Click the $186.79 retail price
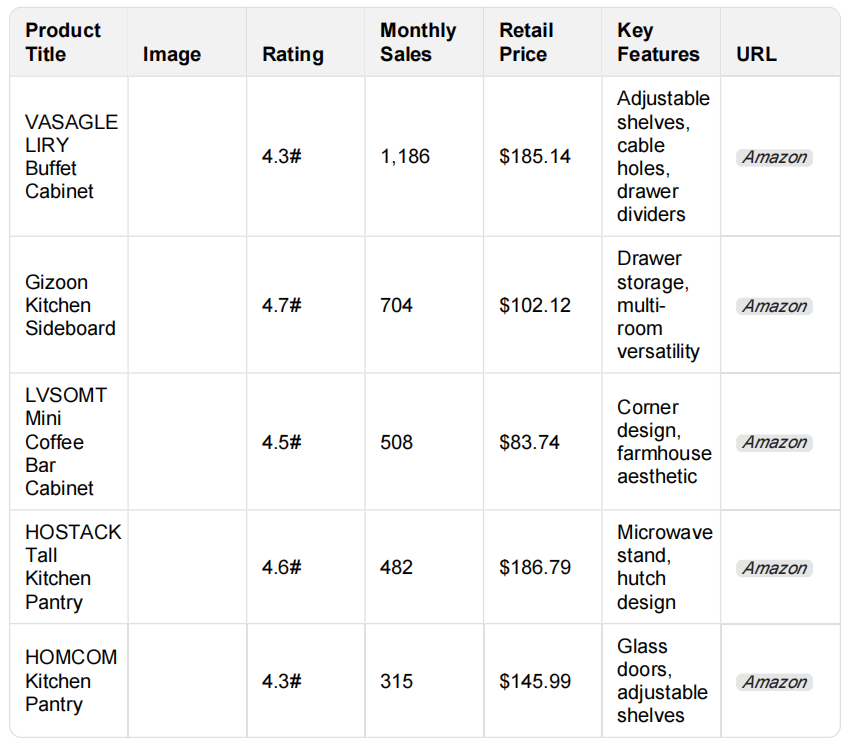Screen dimensions: 852x746 coord(535,567)
